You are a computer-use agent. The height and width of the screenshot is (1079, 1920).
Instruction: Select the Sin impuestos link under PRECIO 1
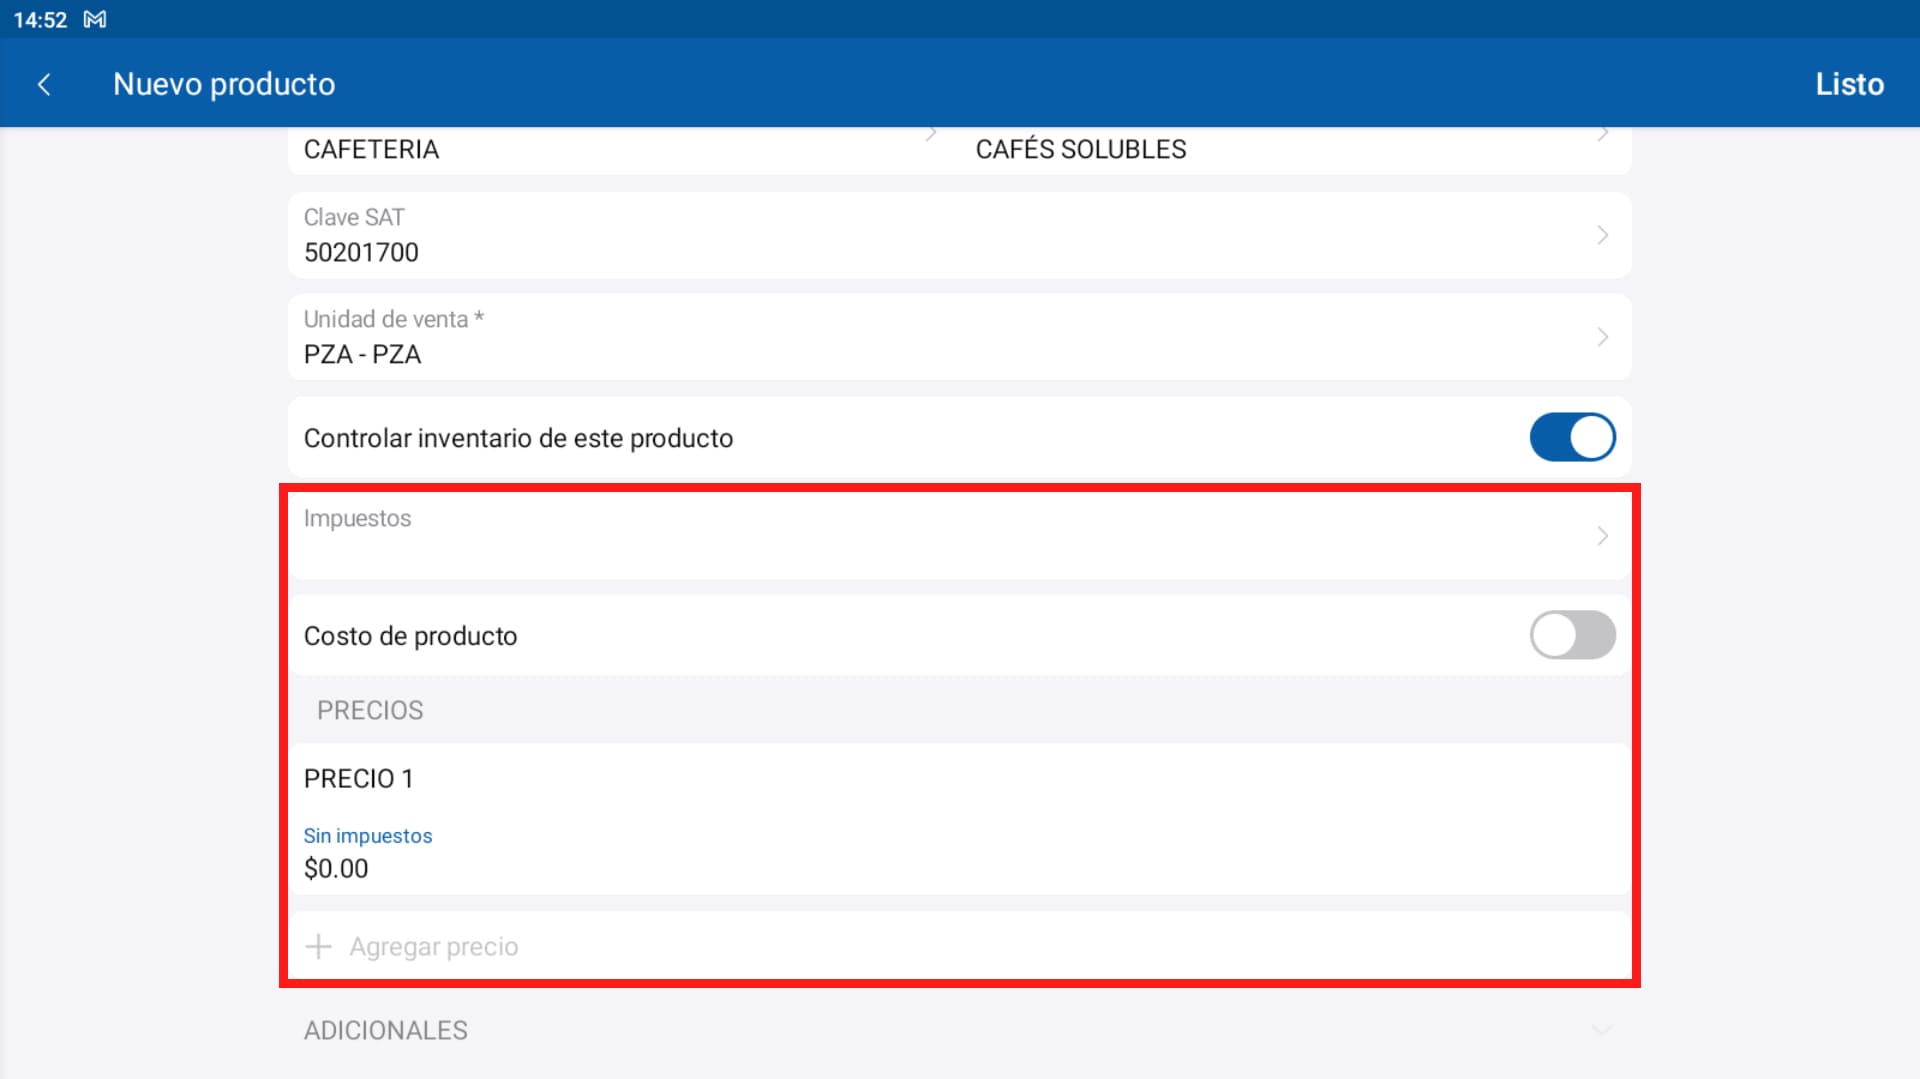(x=368, y=835)
